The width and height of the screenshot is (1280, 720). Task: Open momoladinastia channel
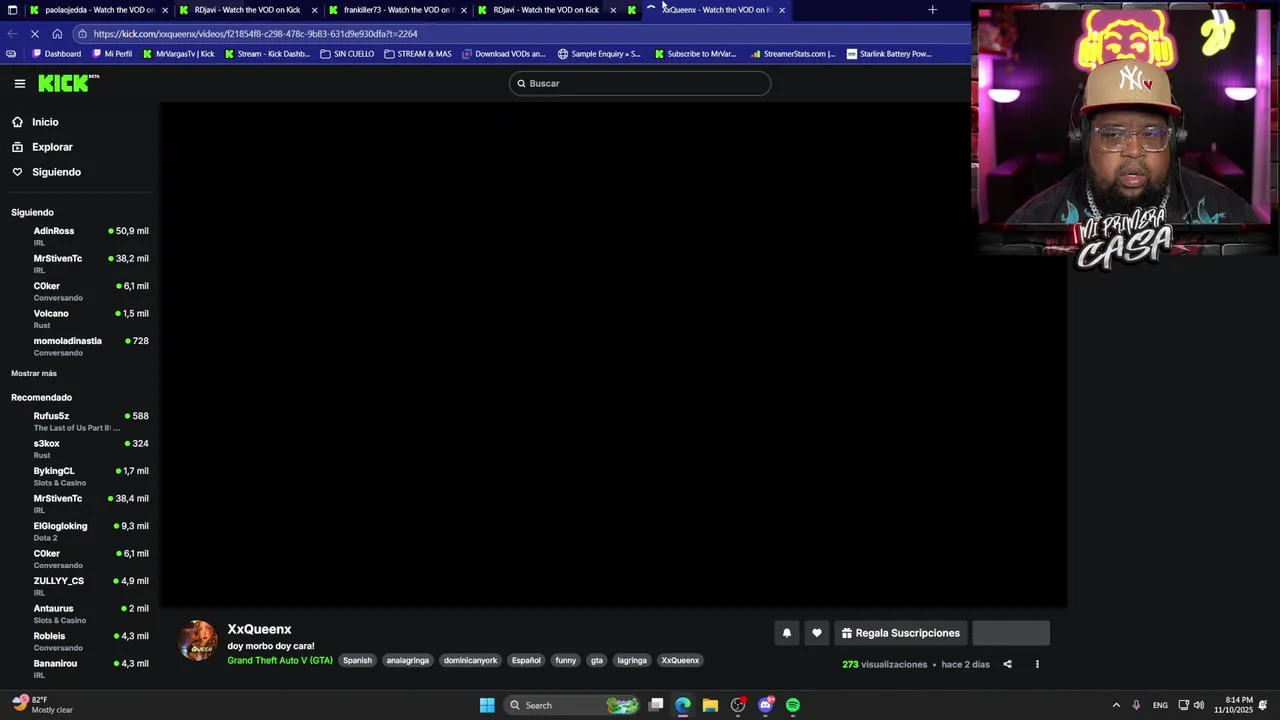[80, 346]
